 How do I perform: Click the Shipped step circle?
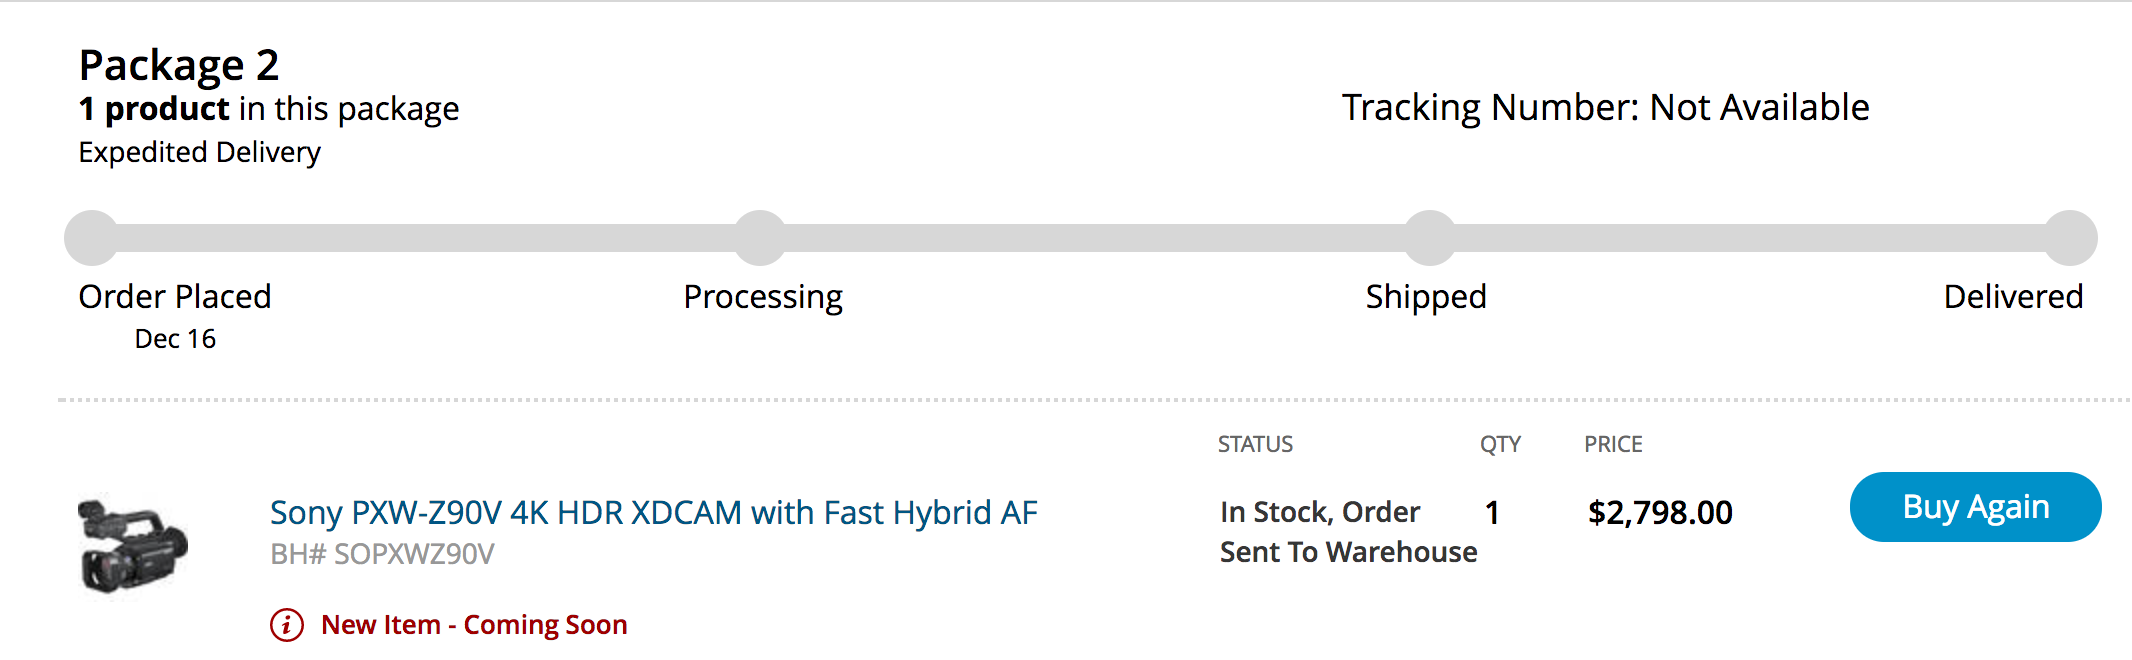pos(1431,238)
